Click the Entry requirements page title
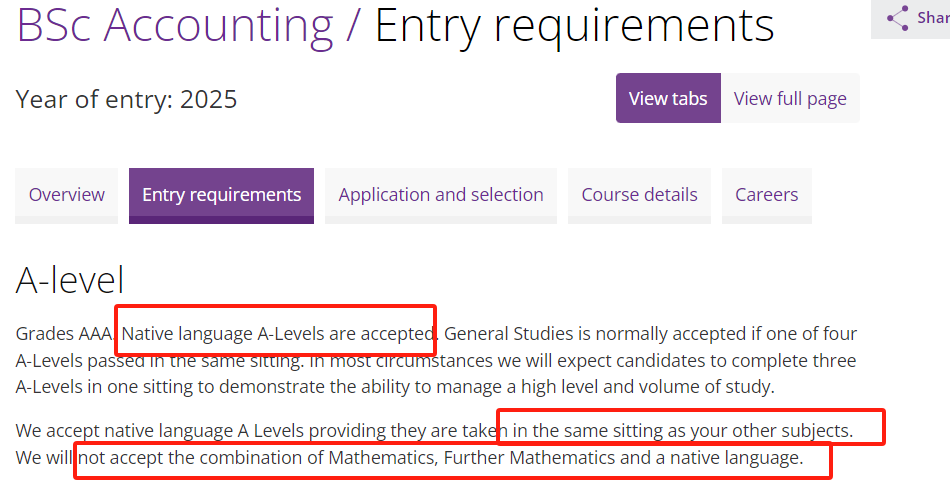Image resolution: width=950 pixels, height=490 pixels. click(574, 25)
